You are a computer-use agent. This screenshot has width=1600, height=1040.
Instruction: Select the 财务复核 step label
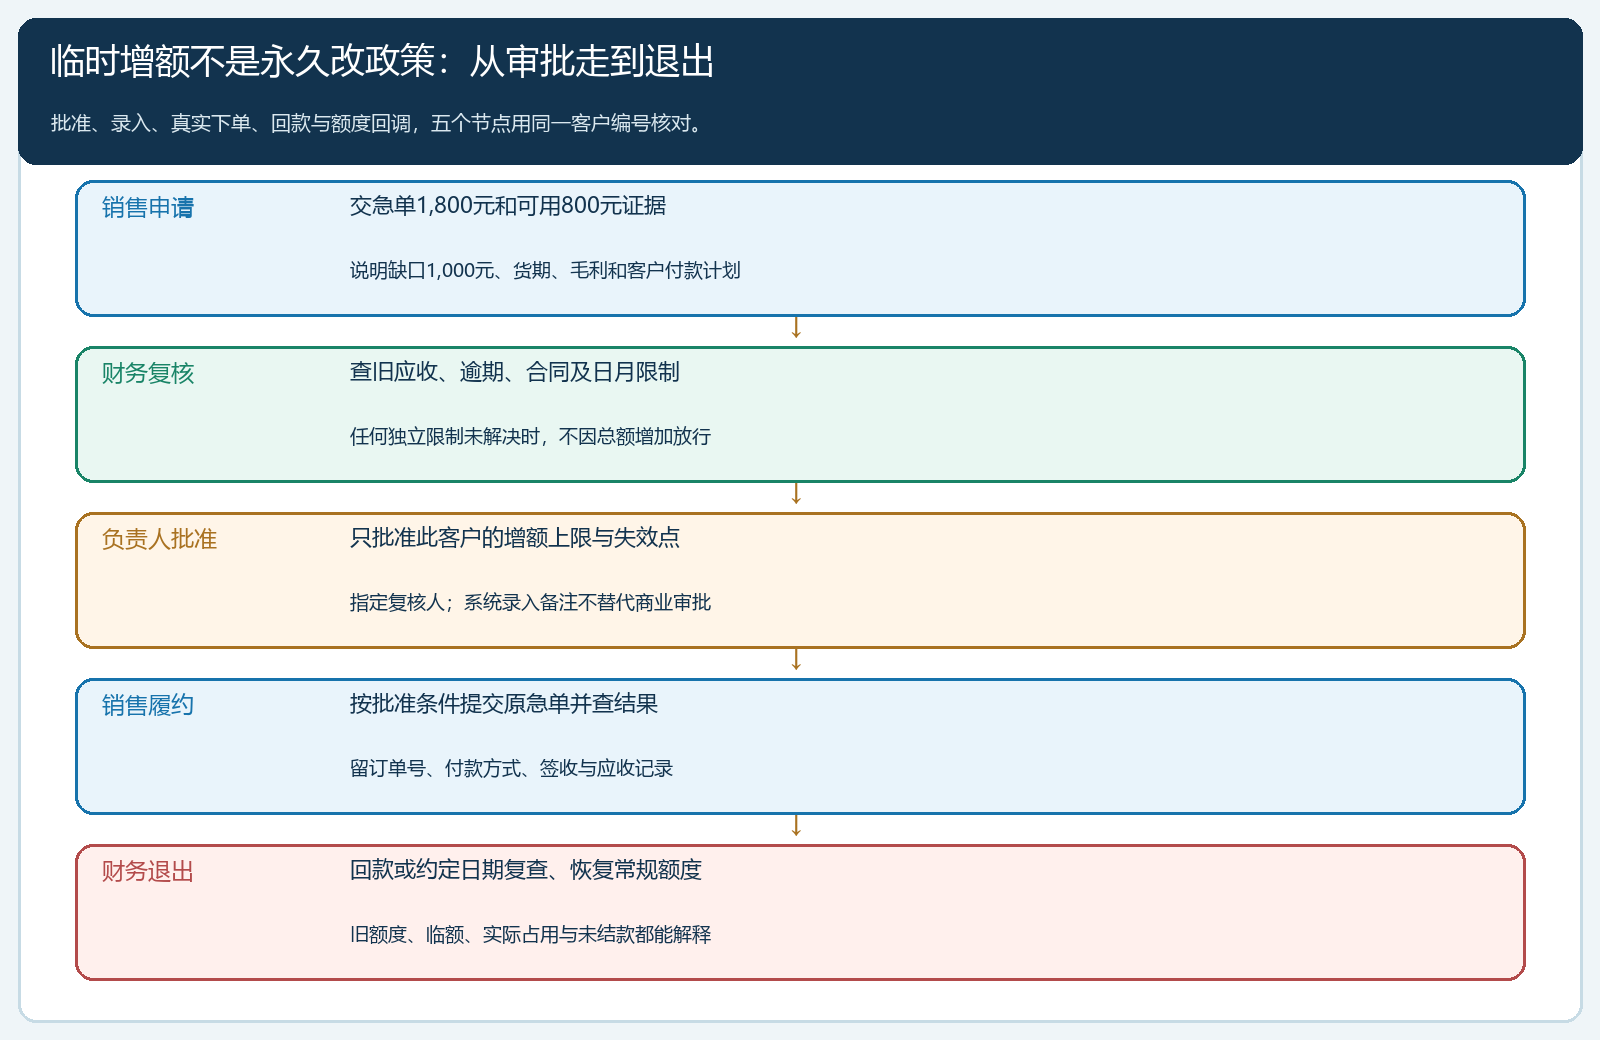[148, 373]
